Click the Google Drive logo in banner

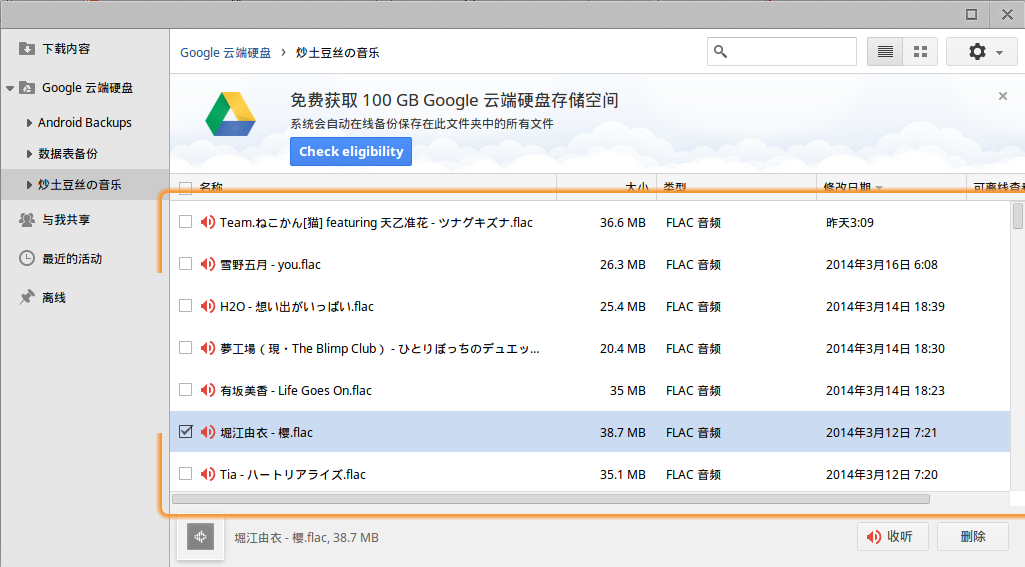pos(231,114)
